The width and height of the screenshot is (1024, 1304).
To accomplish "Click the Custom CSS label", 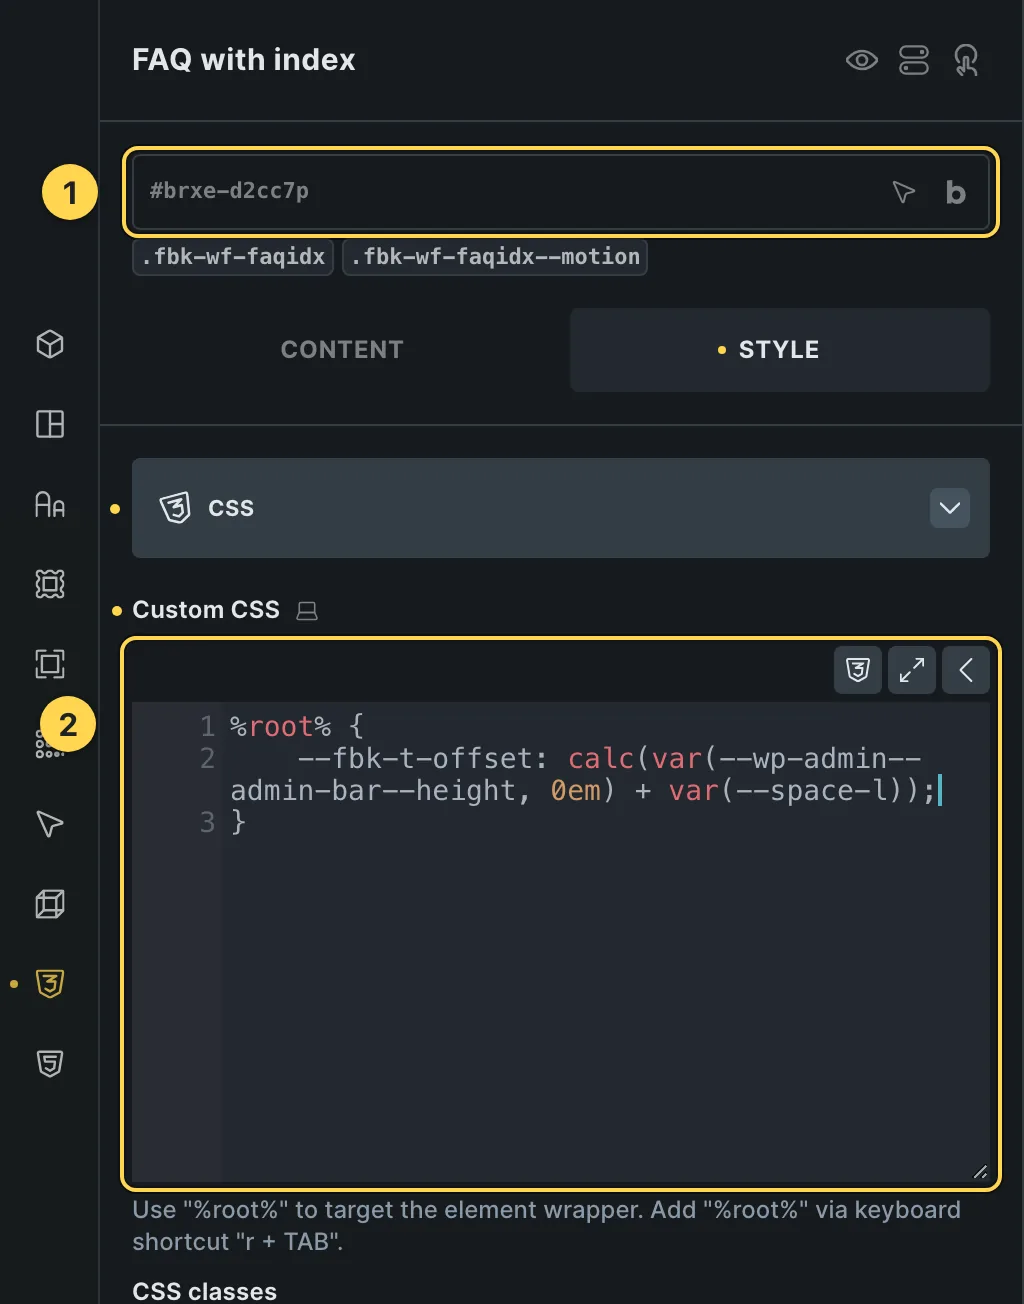I will click(x=206, y=610).
